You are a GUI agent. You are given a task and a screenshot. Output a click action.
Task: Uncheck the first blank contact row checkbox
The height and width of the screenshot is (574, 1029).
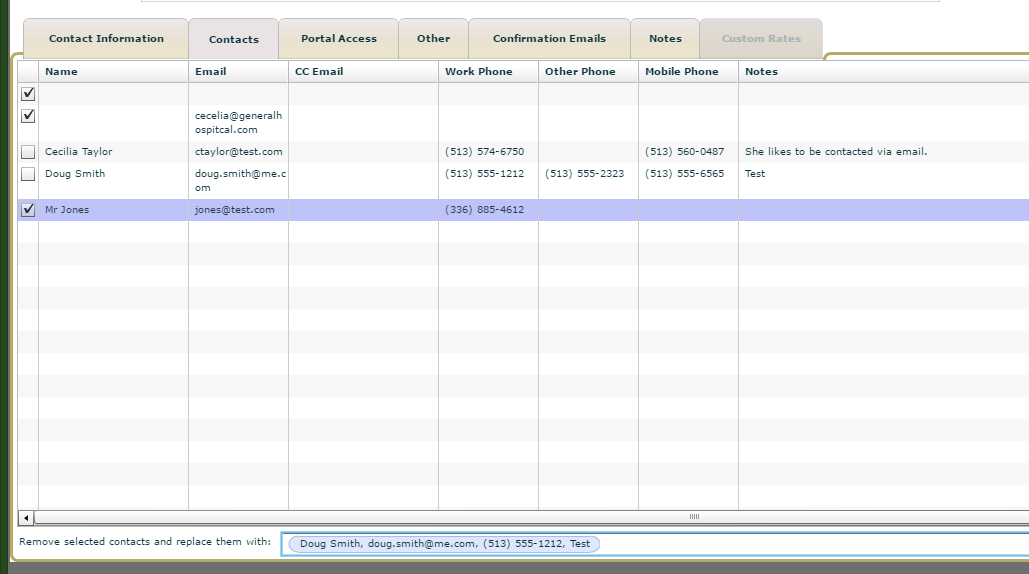pos(28,94)
